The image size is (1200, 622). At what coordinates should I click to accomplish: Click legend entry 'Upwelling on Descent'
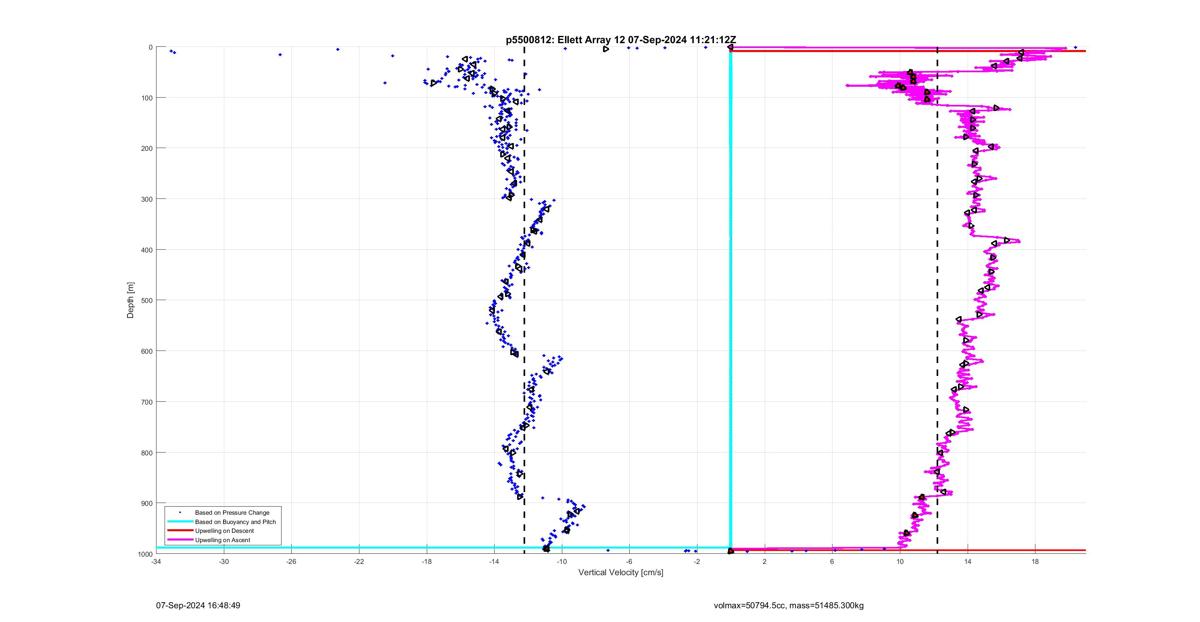pos(225,531)
